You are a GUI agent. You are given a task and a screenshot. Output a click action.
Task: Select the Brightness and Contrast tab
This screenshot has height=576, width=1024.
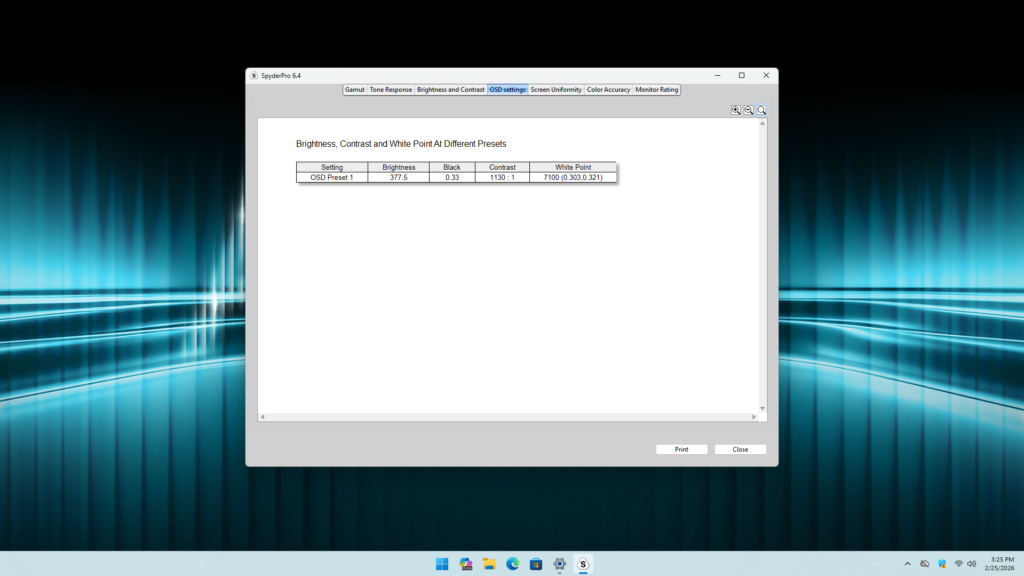point(450,90)
